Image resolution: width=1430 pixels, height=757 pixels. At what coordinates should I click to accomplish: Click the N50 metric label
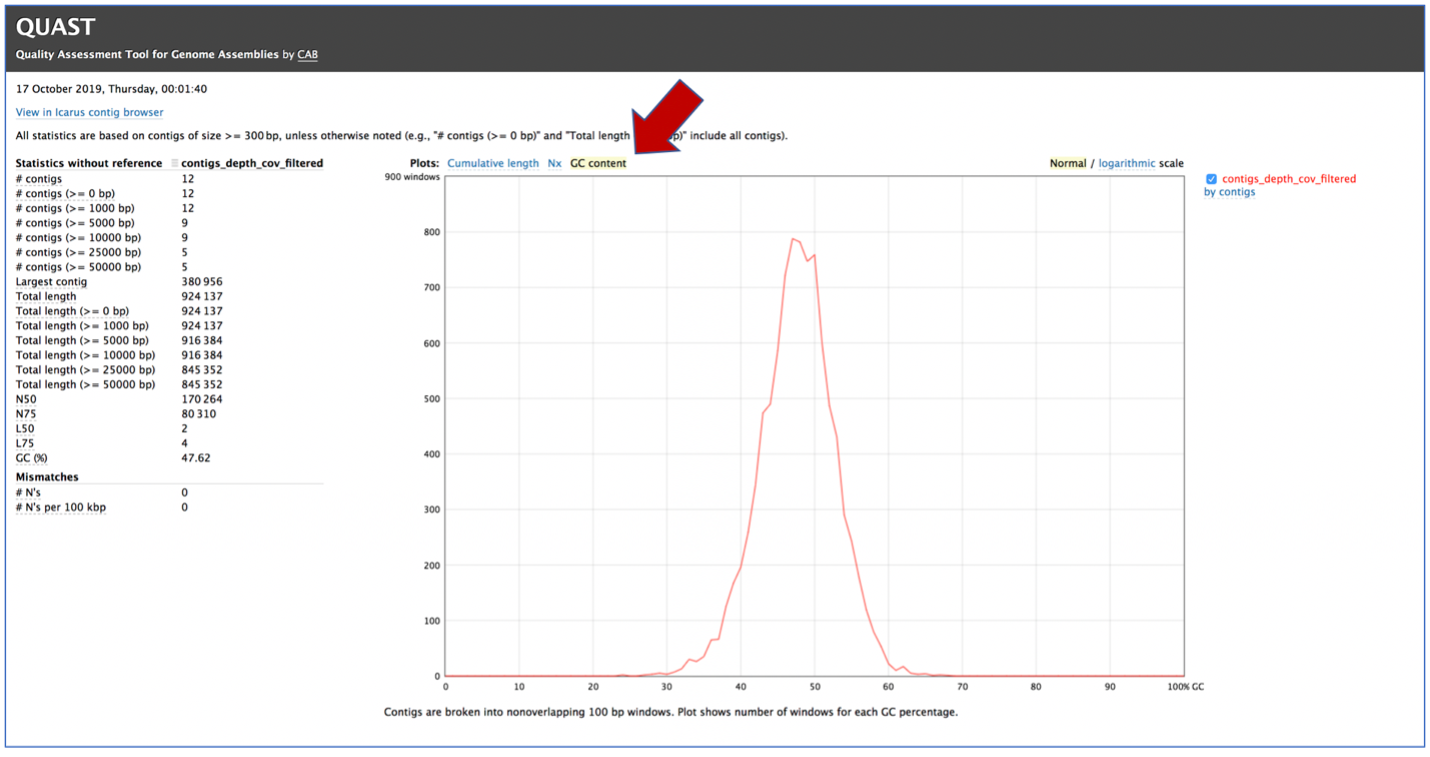[26, 399]
